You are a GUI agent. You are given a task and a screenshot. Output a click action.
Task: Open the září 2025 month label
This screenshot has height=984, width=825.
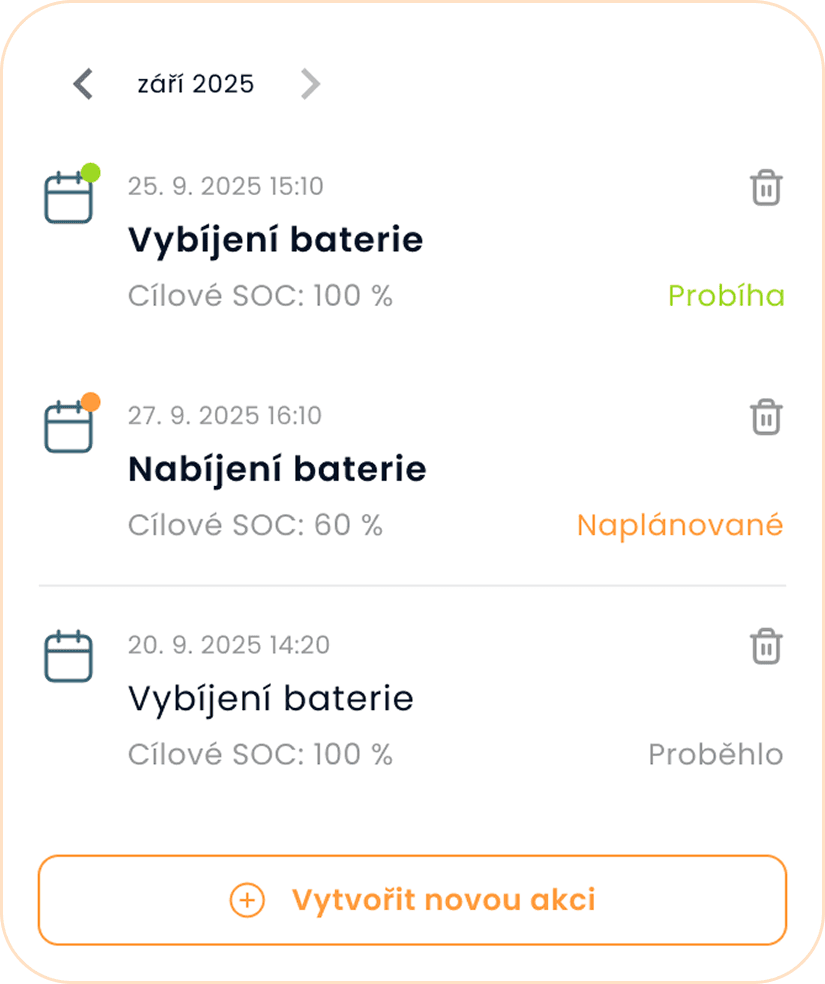196,84
